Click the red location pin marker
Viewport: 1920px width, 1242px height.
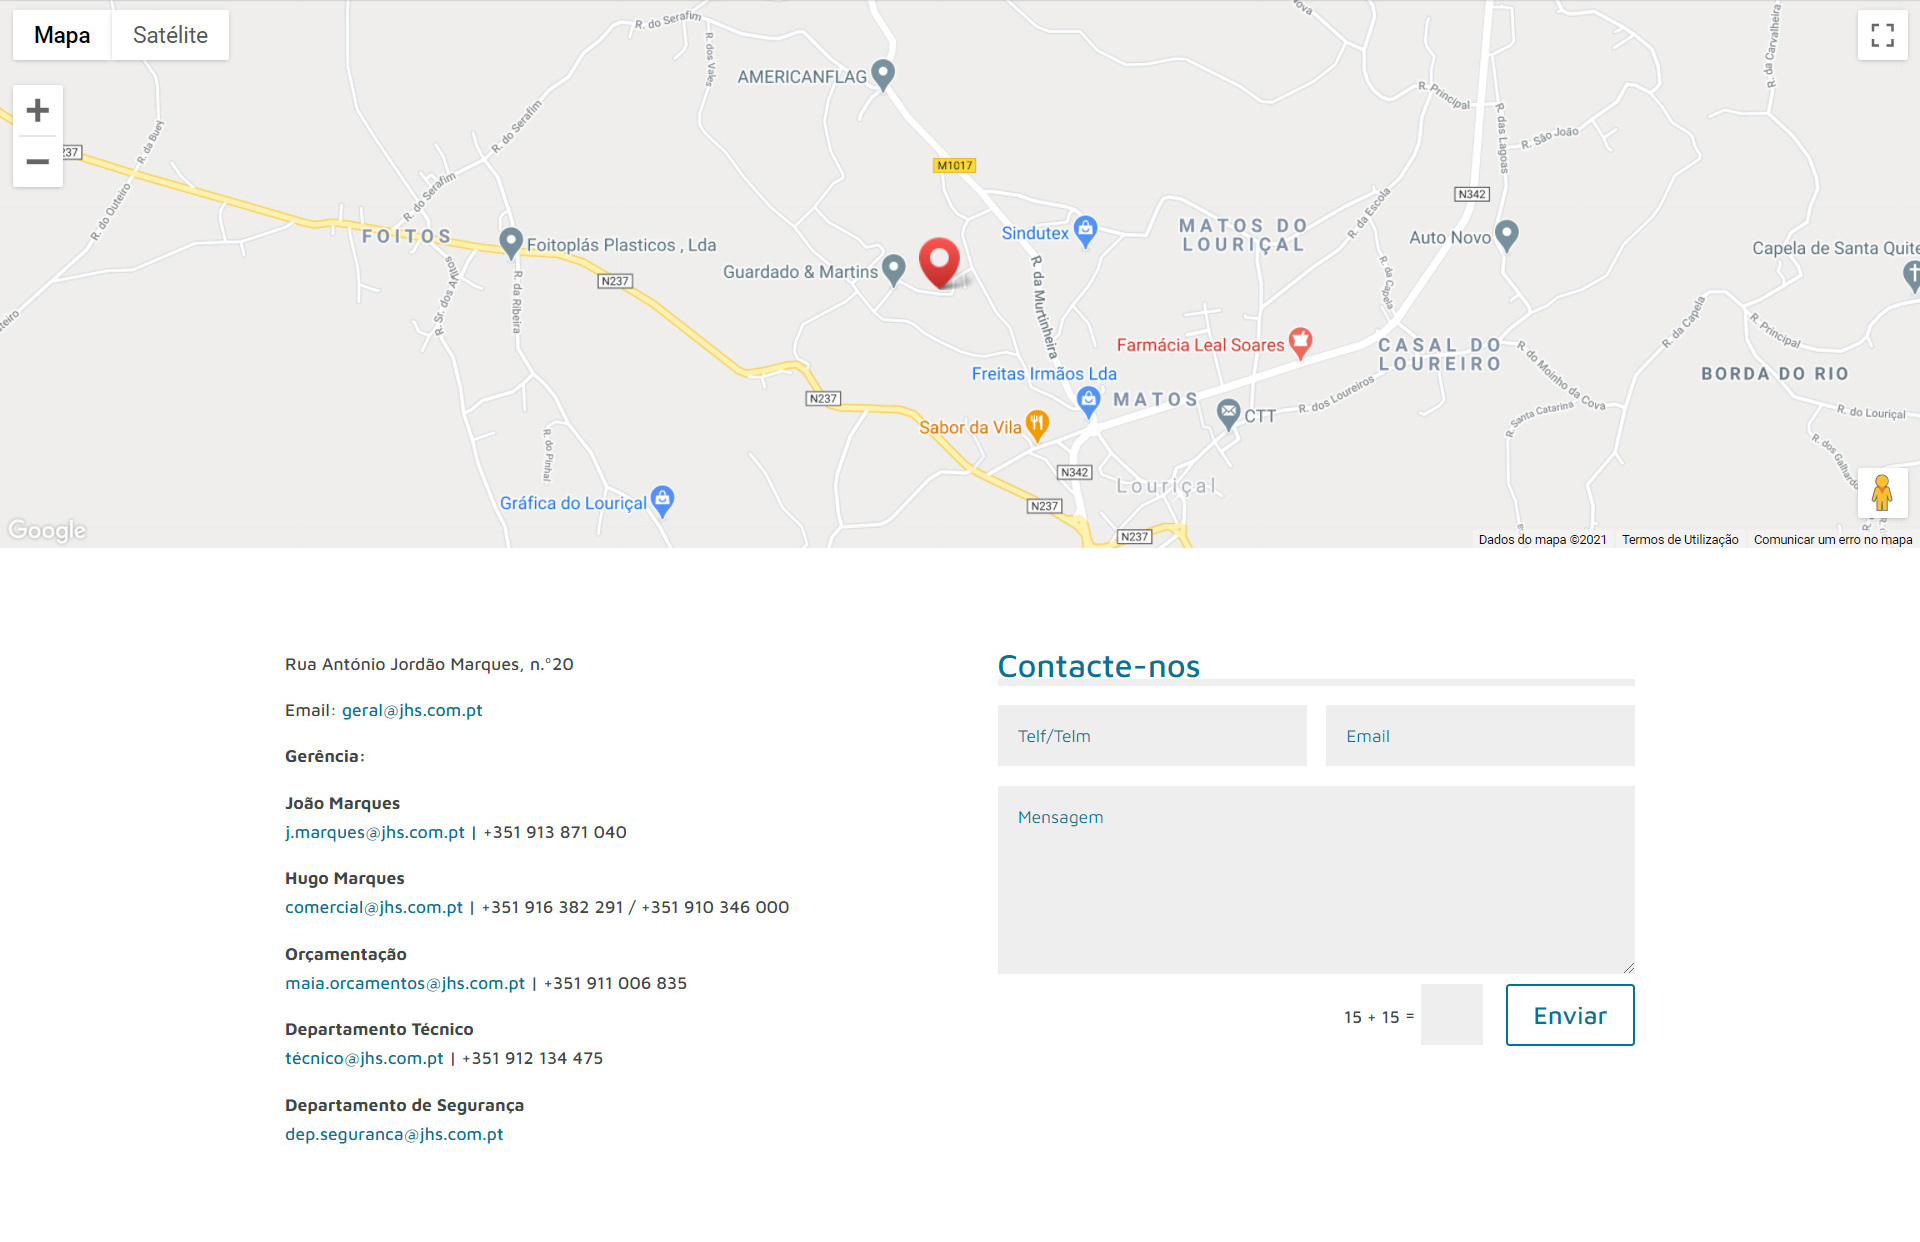point(939,261)
